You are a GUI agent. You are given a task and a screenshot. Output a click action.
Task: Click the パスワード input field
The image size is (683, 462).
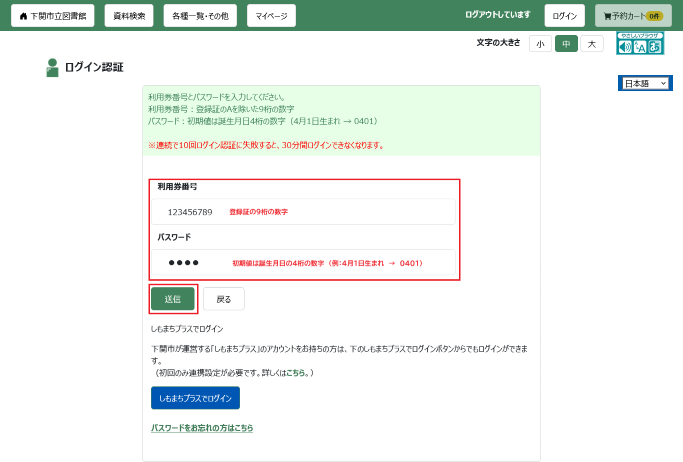[x=303, y=263]
